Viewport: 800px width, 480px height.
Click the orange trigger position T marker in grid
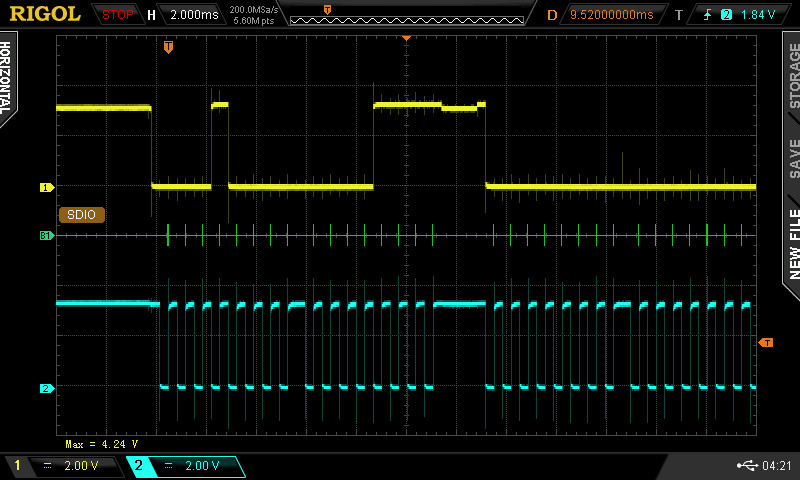(168, 47)
